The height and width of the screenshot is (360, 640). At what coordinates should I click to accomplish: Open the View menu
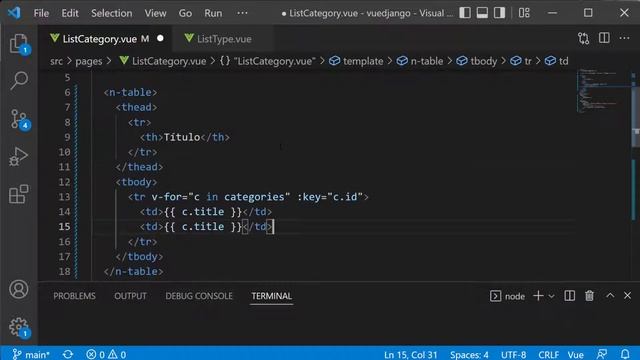[x=155, y=13]
